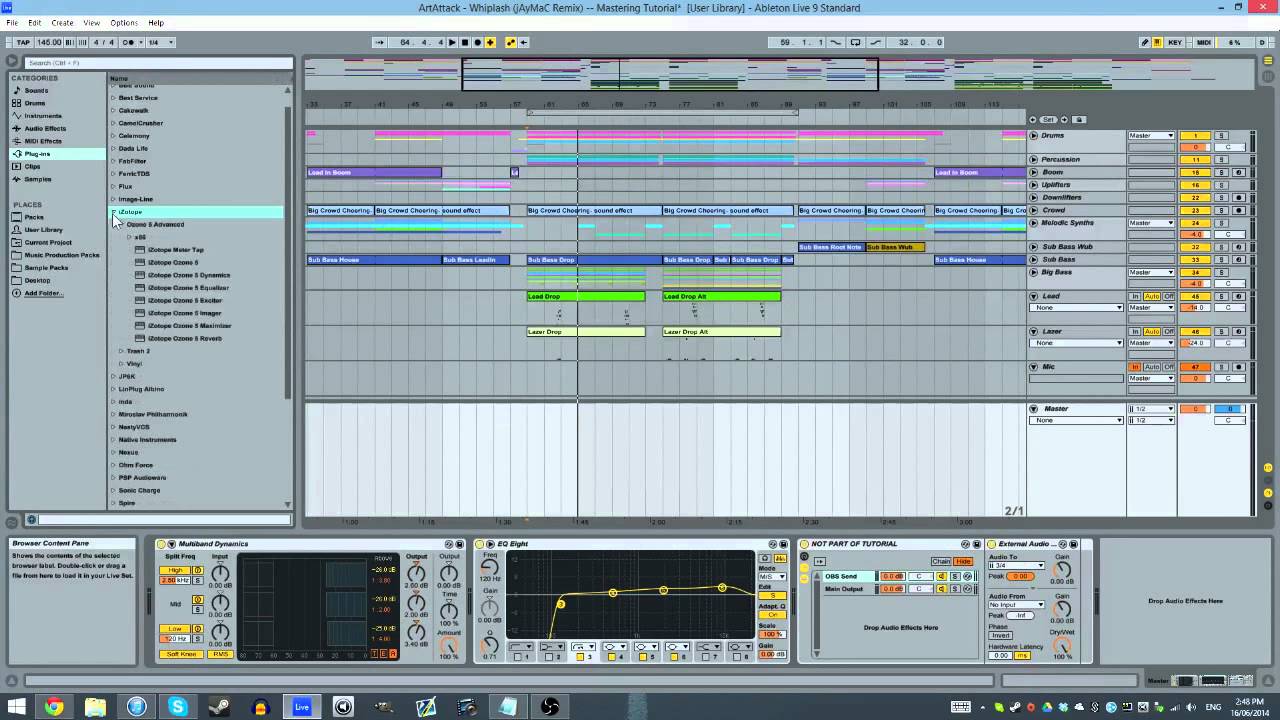This screenshot has height=720, width=1280.
Task: Fold the Lead track
Action: (x=1034, y=296)
